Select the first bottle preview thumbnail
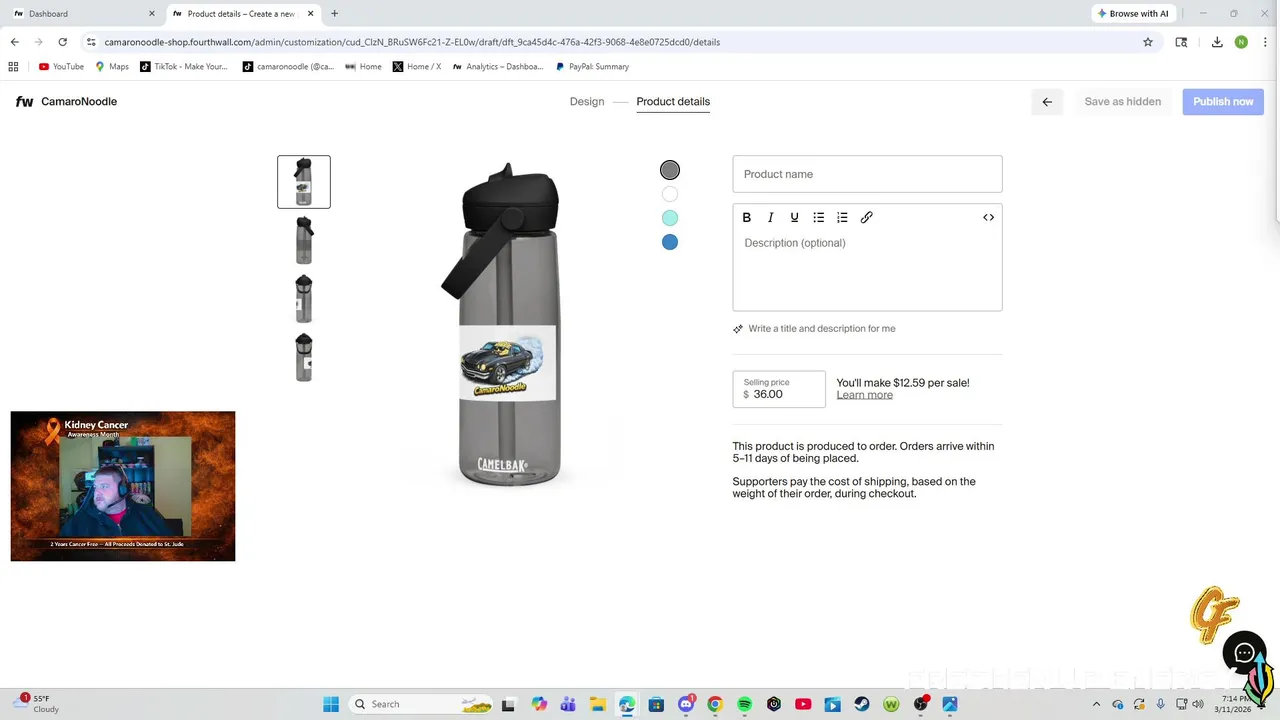Image resolution: width=1280 pixels, height=720 pixels. [304, 182]
